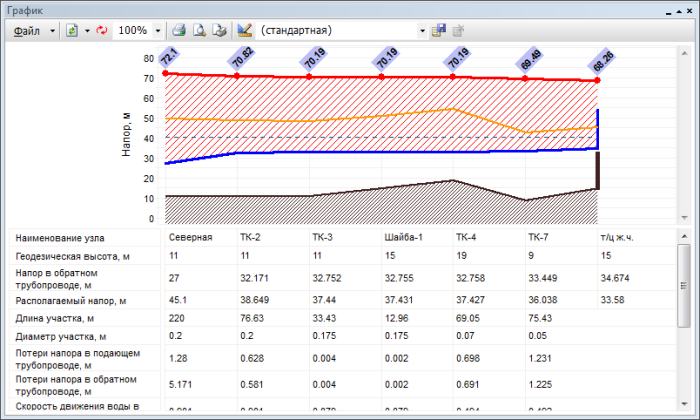This screenshot has height=420, width=700.
Task: Open graph settings pencil icon
Action: pyautogui.click(x=245, y=31)
